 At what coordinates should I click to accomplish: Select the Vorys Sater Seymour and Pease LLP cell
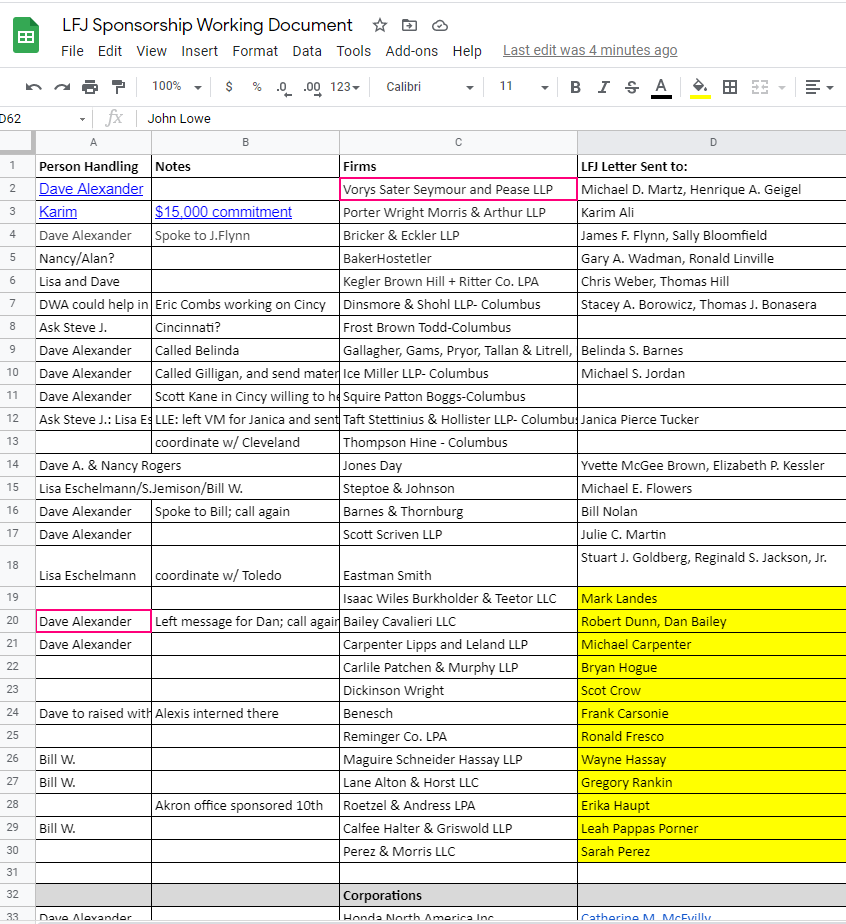tap(458, 189)
